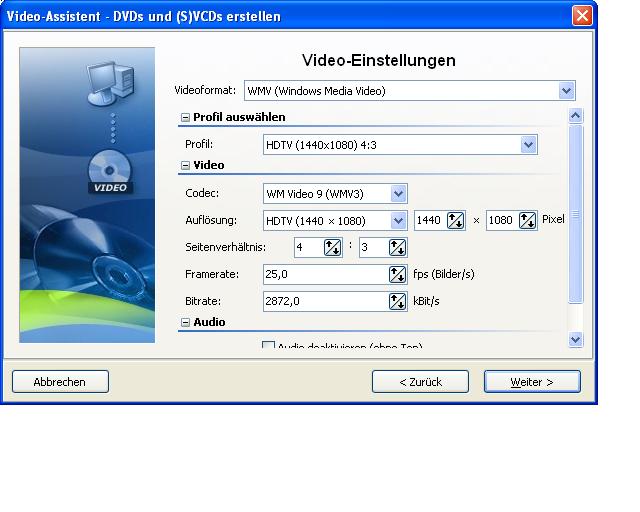Collapse the Audio section
This screenshot has height=512, width=640.
(185, 322)
